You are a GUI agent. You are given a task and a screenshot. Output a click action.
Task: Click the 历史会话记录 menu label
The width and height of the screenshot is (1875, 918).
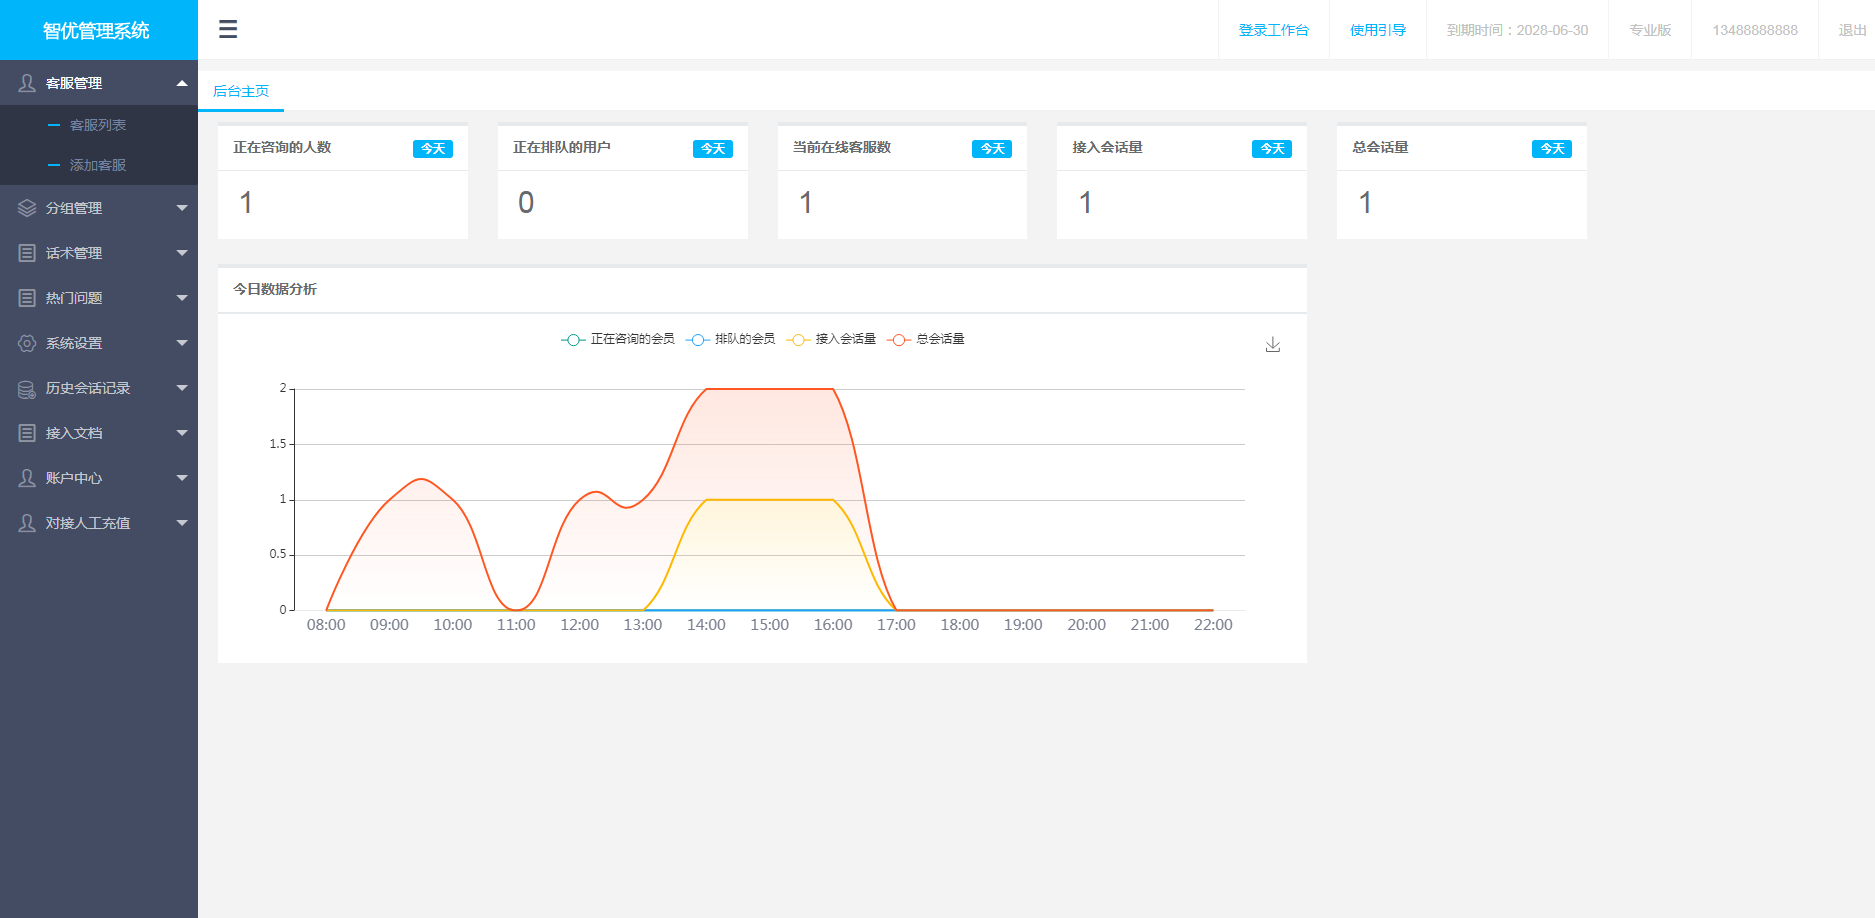point(88,388)
